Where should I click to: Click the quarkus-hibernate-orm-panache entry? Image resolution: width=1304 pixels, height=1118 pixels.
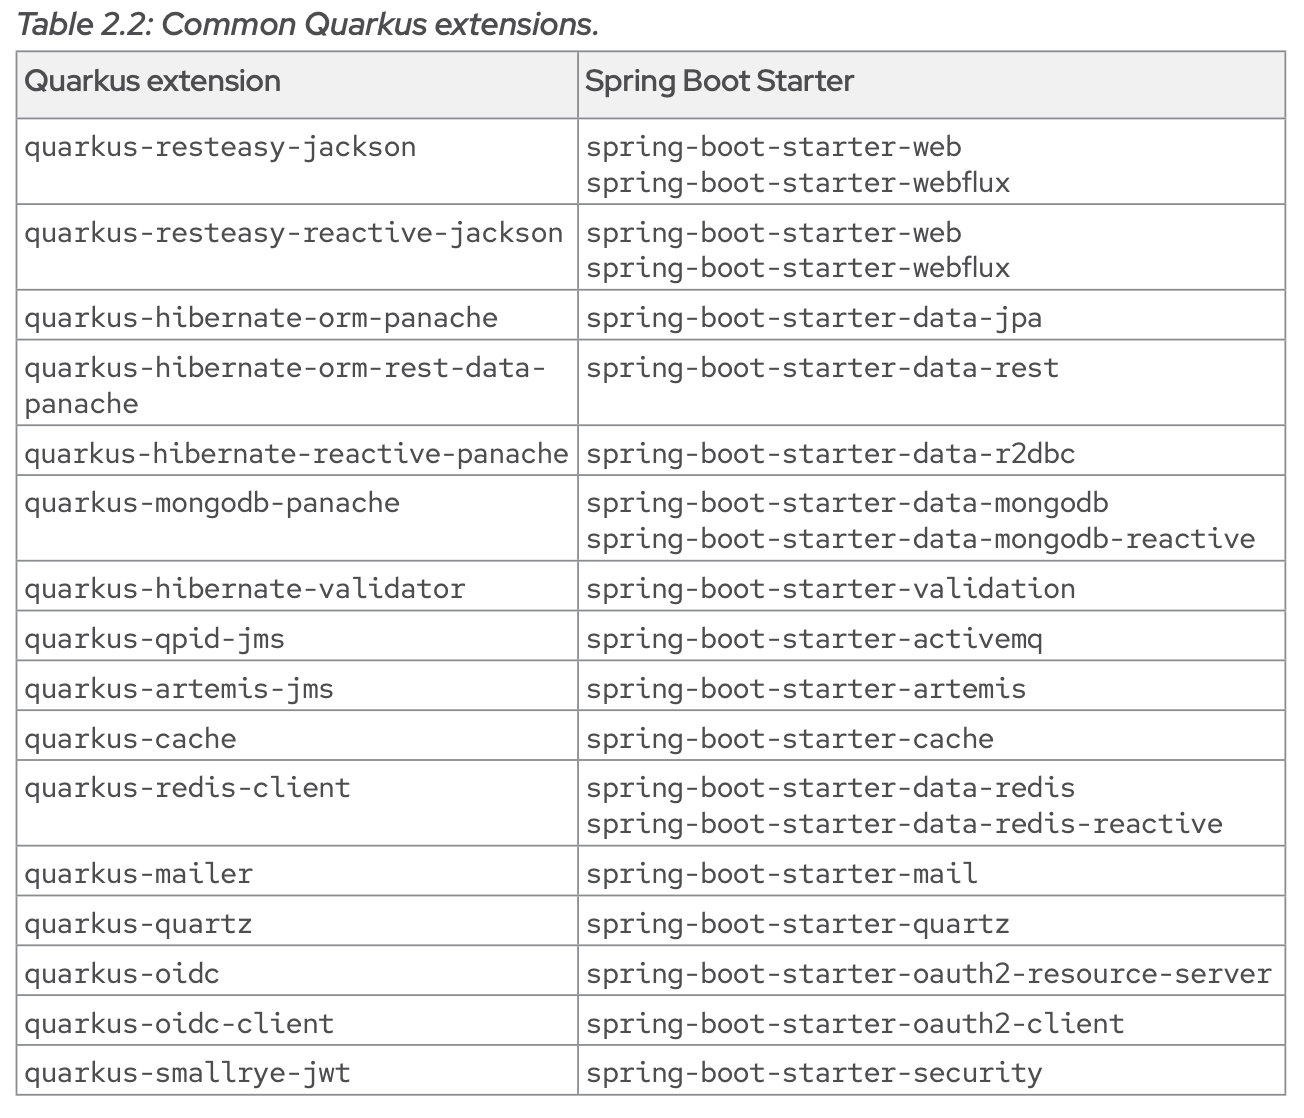[x=261, y=318]
